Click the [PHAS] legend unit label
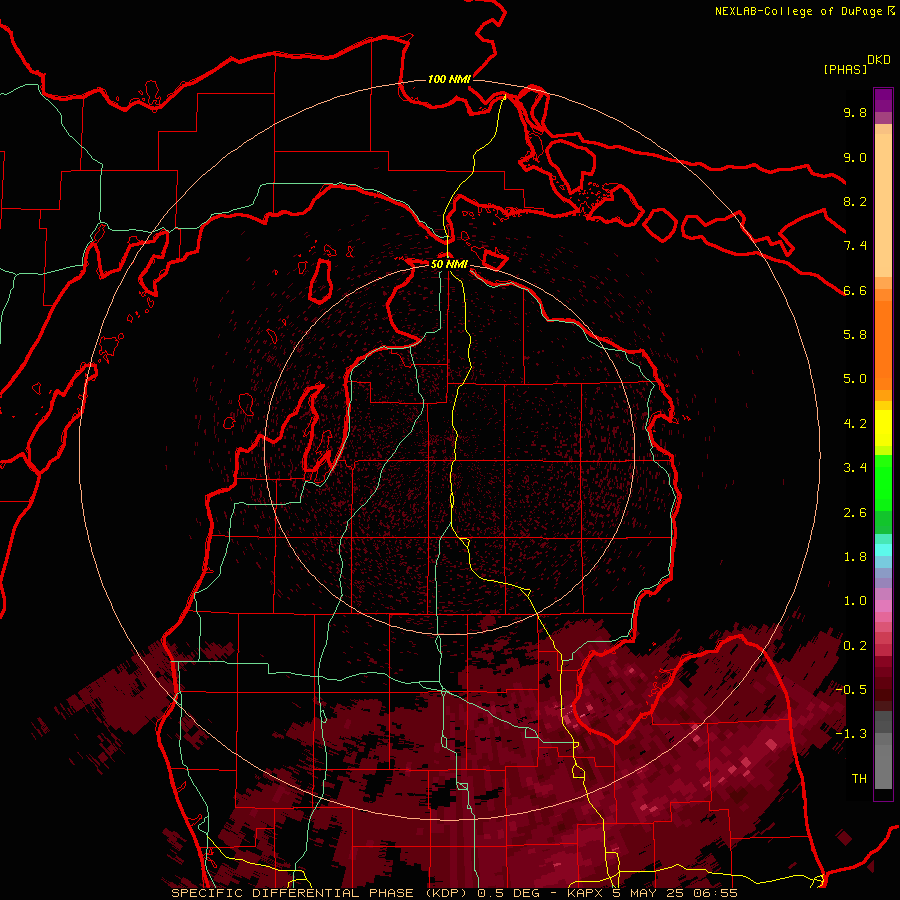Image resolution: width=900 pixels, height=900 pixels. (x=845, y=69)
